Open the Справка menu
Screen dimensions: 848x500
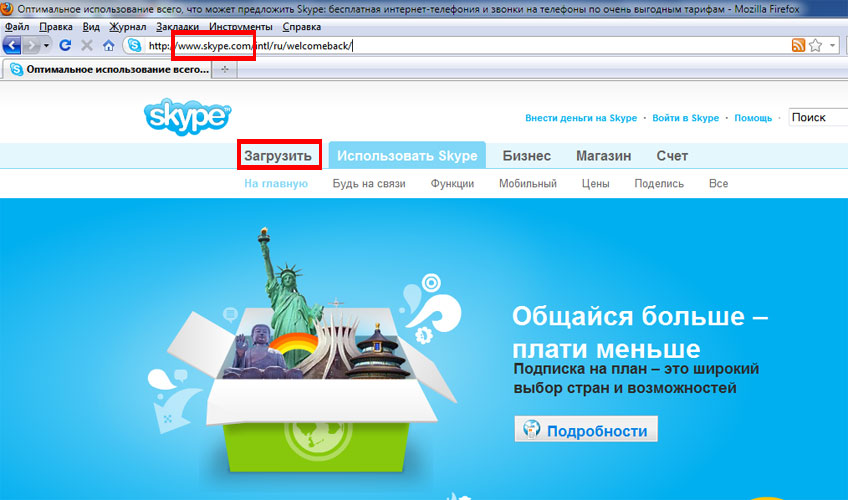point(302,26)
